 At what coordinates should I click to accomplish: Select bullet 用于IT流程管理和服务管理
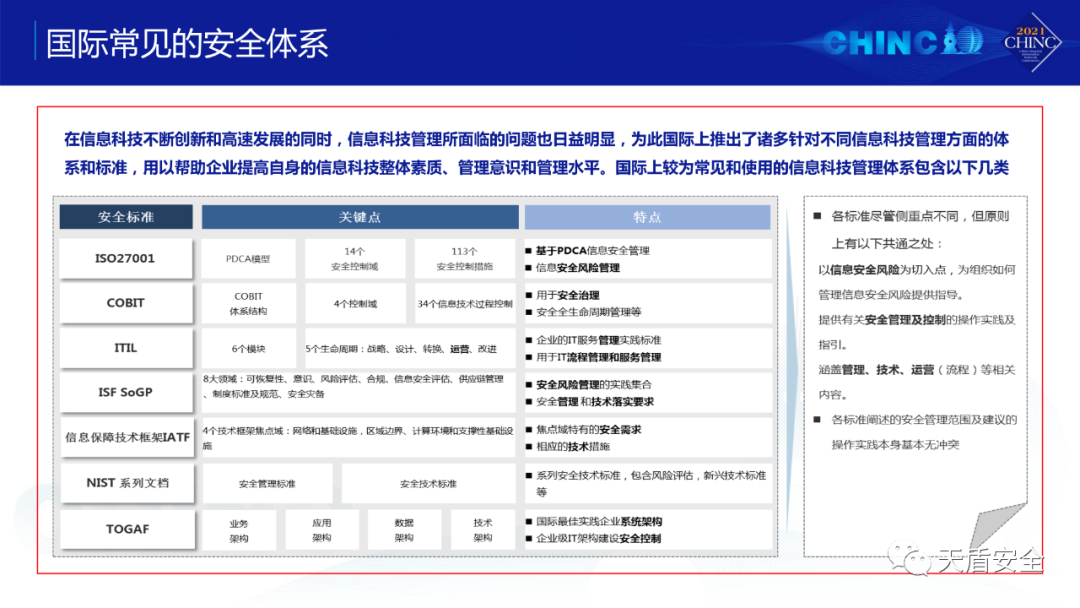(x=593, y=357)
